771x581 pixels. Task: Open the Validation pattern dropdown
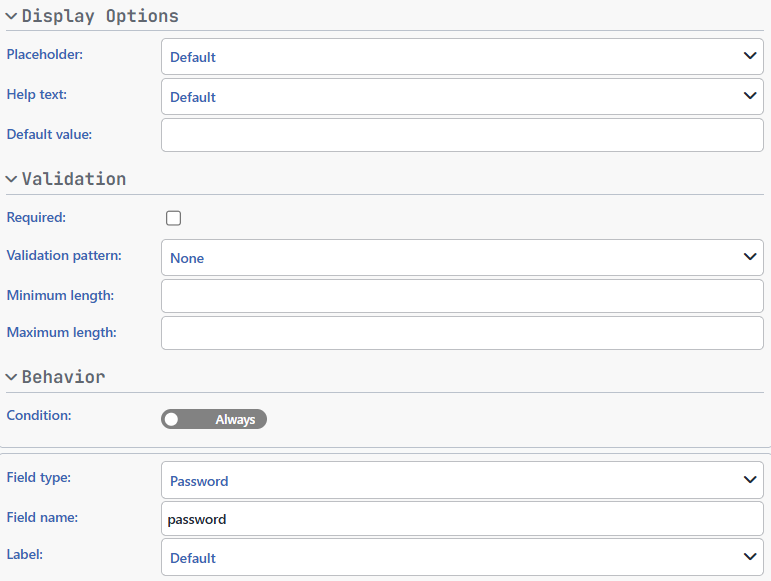coord(462,258)
